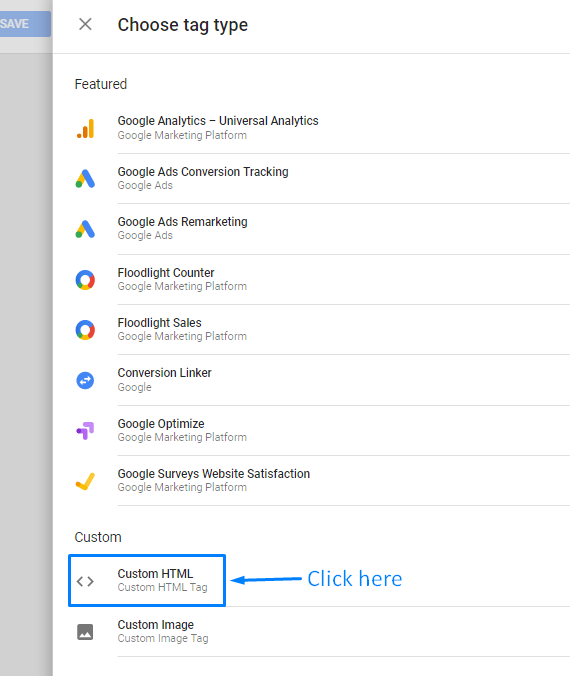The height and width of the screenshot is (676, 570).
Task: Choose Google Ads Conversion Tracking tag type
Action: [322, 178]
